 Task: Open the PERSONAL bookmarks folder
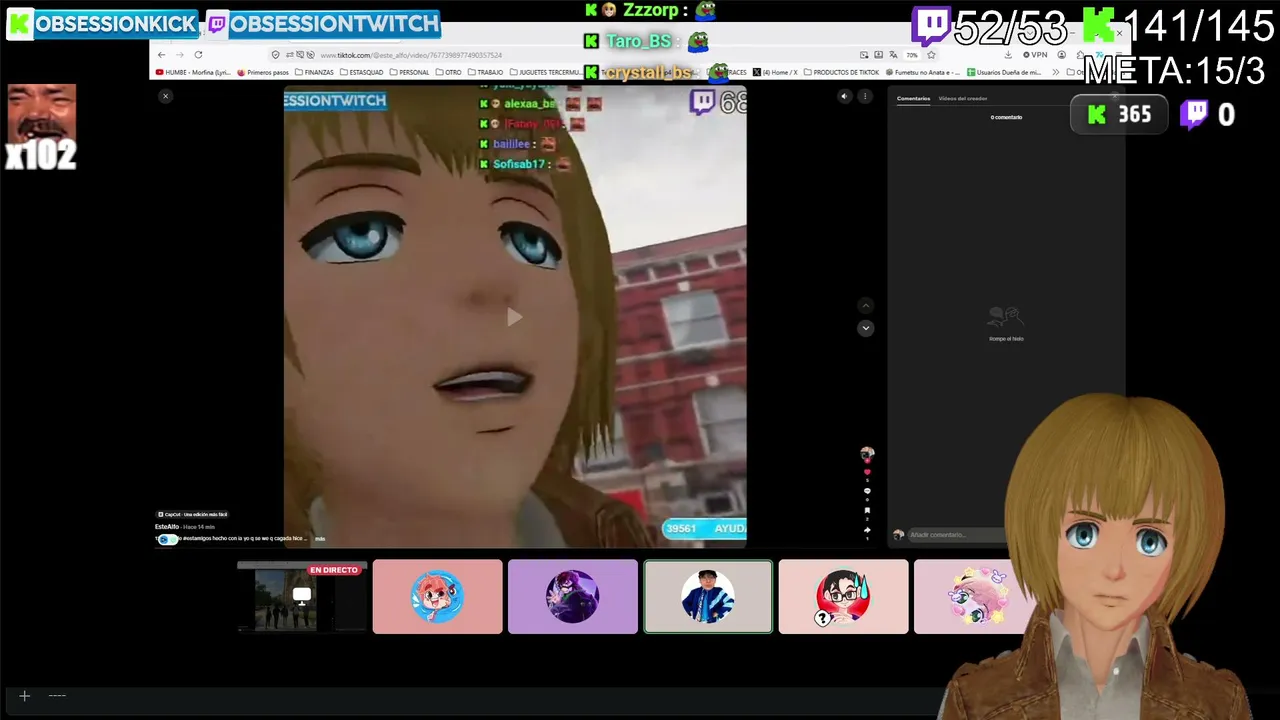409,72
